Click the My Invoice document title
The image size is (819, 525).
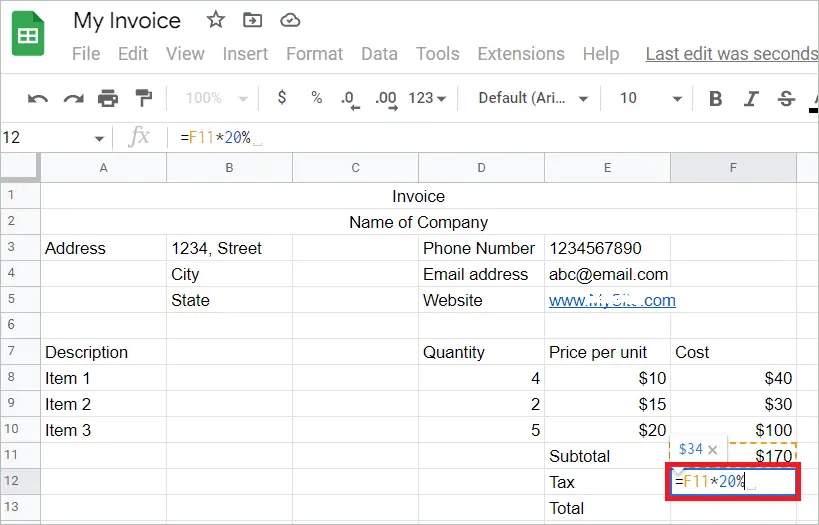coord(127,21)
